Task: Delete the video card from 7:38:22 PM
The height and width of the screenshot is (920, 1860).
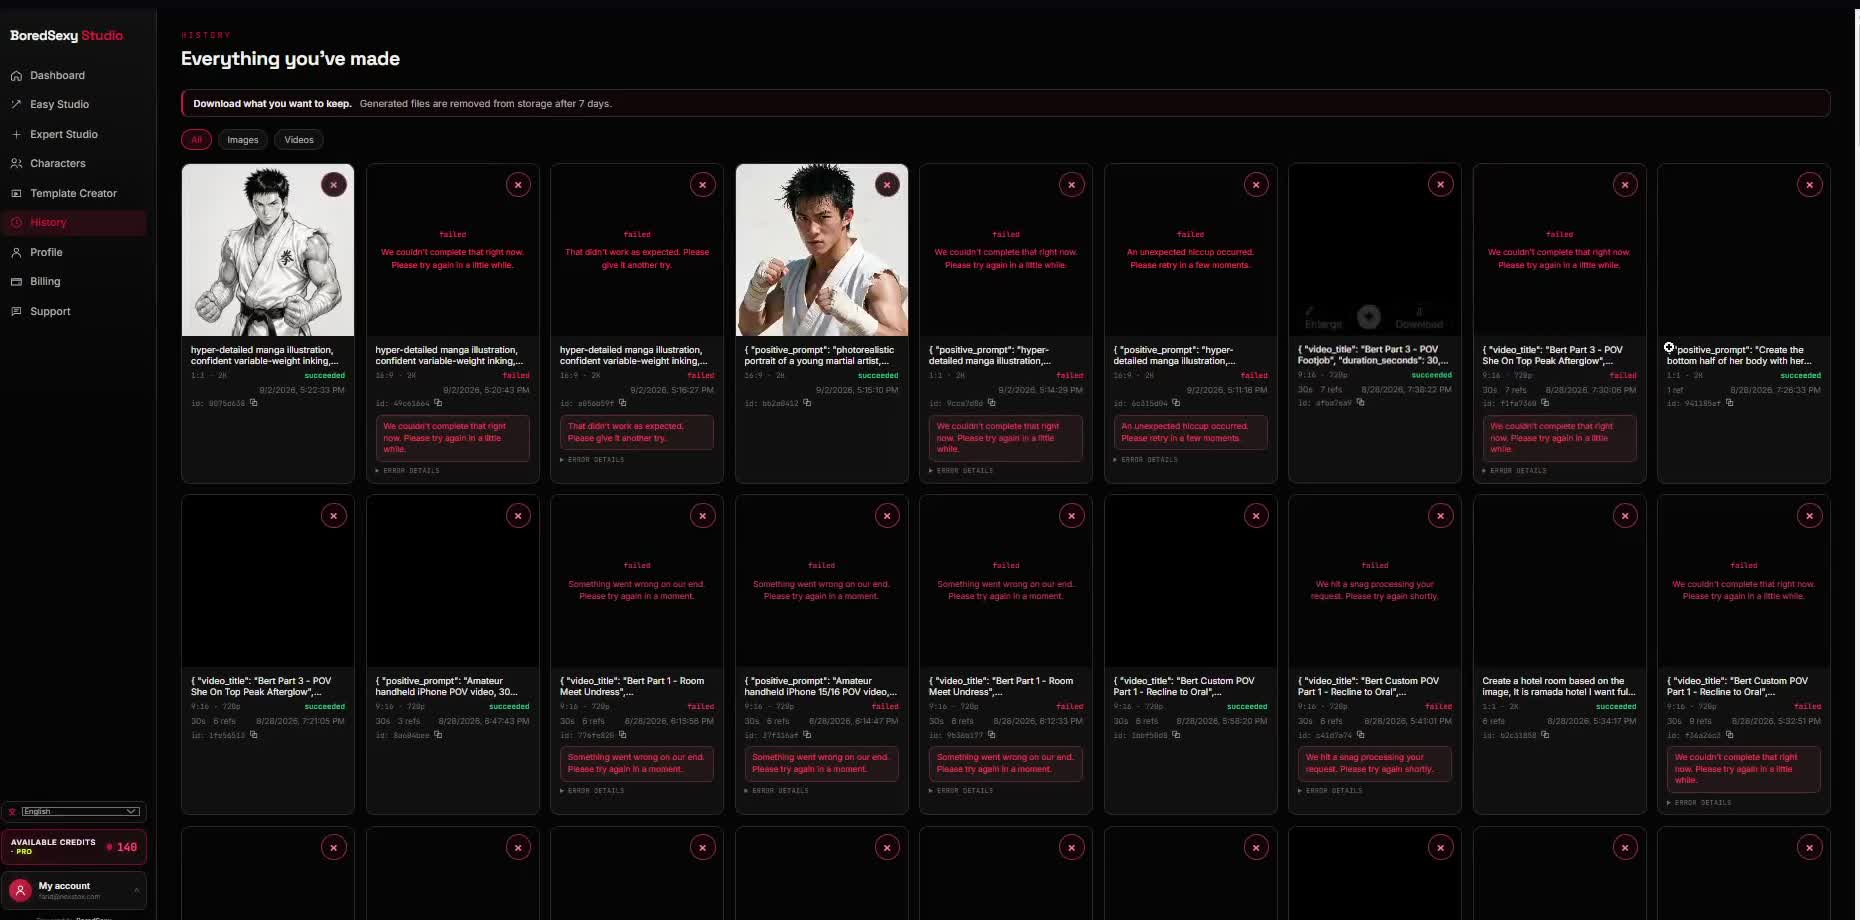Action: coord(1441,184)
